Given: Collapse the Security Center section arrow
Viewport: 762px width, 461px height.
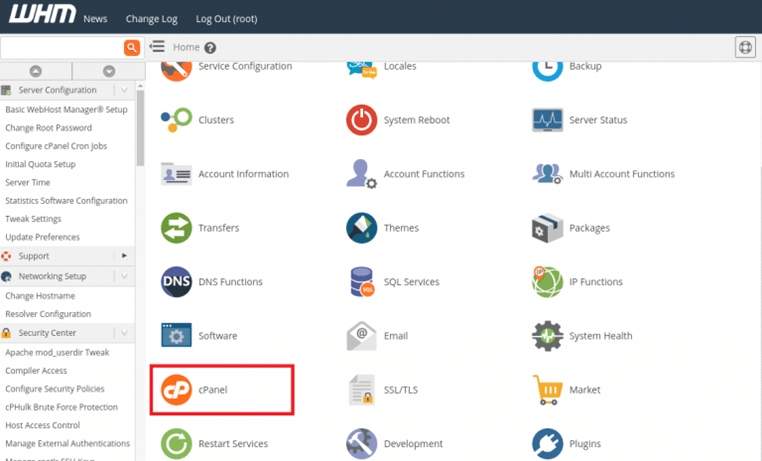Looking at the screenshot, I should [124, 333].
